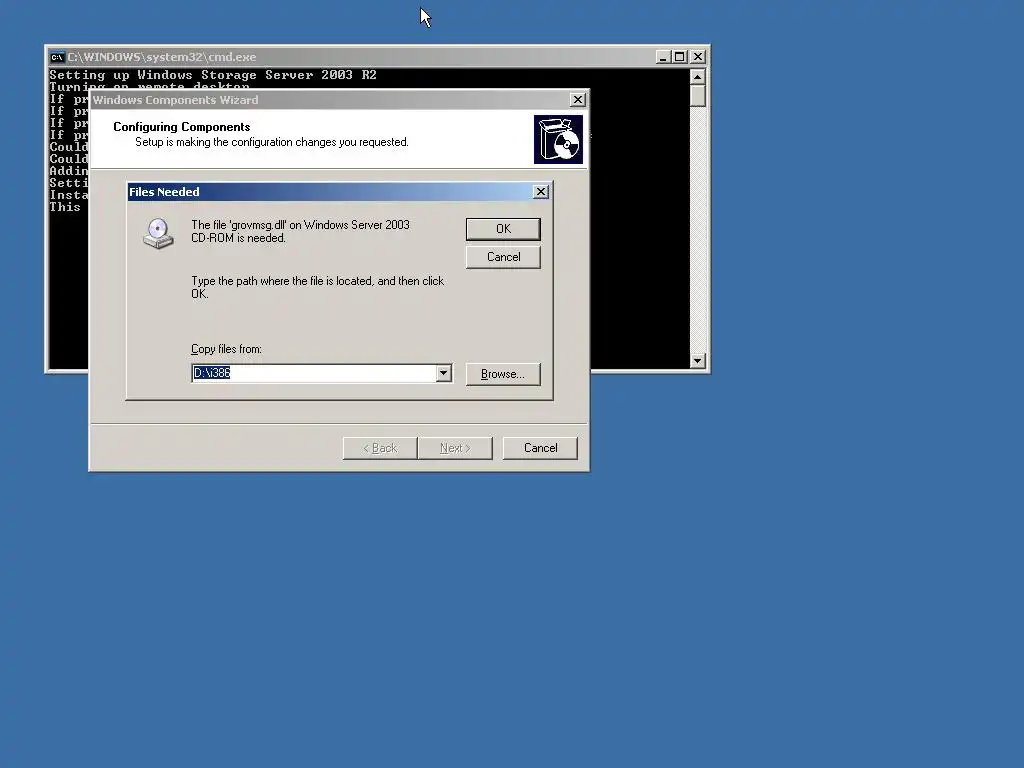The height and width of the screenshot is (768, 1024).
Task: Cancel the Files Needed dialog
Action: pos(503,257)
